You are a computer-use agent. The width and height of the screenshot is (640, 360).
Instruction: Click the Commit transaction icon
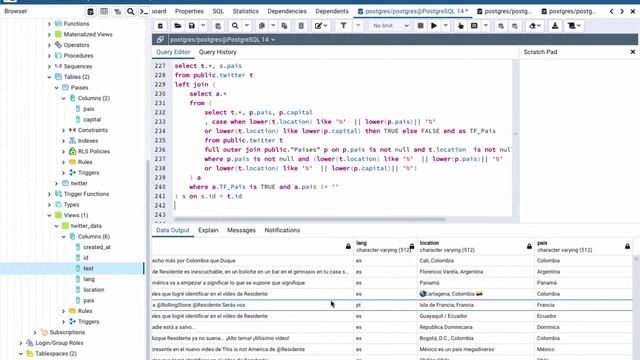501,26
